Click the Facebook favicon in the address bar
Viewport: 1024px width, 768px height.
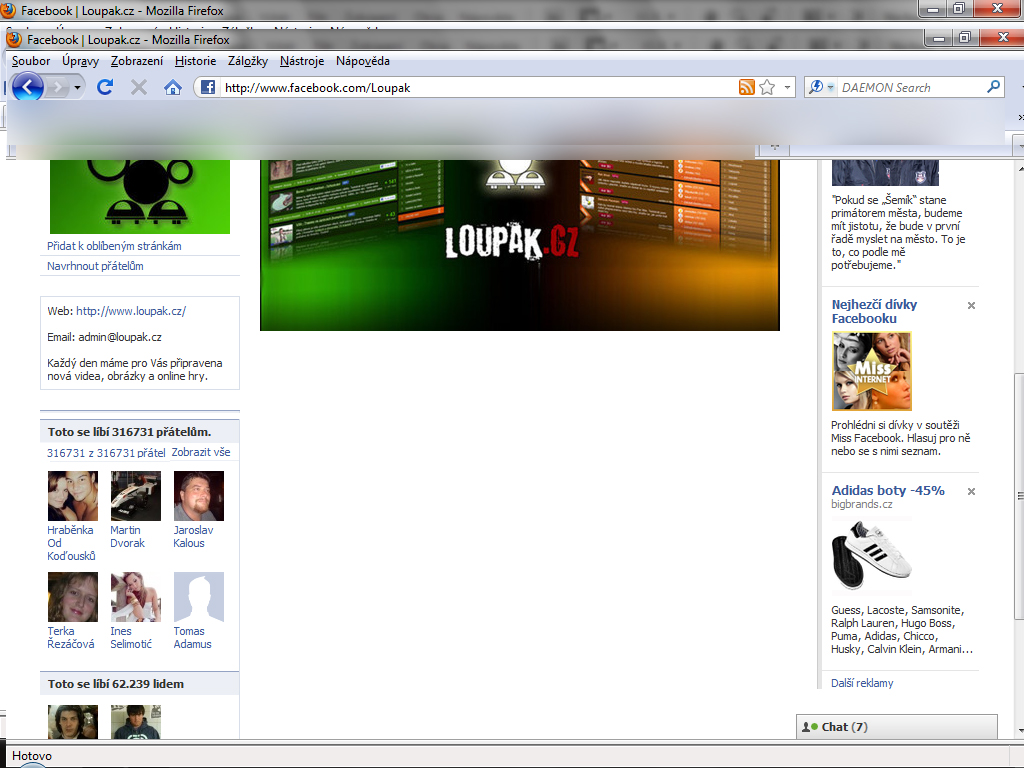tap(208, 87)
